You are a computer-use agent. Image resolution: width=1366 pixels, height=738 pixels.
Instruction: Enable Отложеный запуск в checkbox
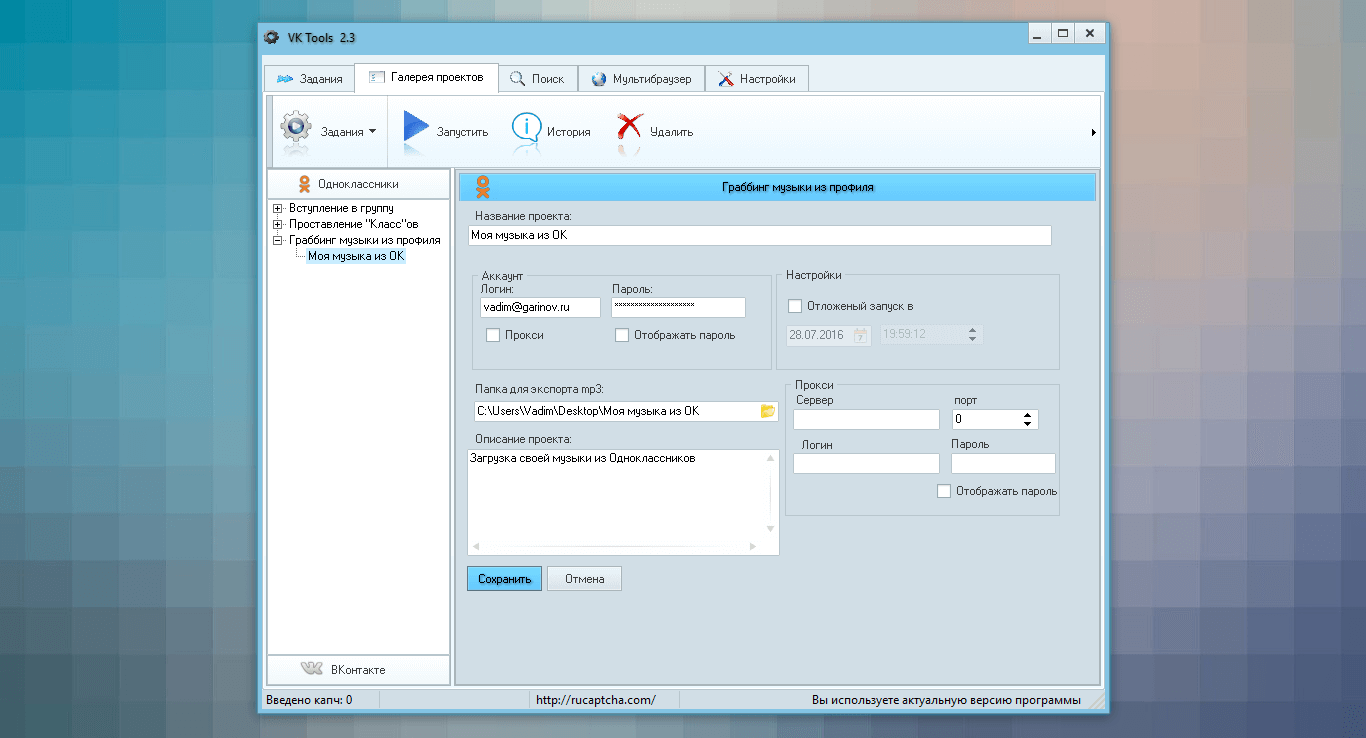pos(795,306)
